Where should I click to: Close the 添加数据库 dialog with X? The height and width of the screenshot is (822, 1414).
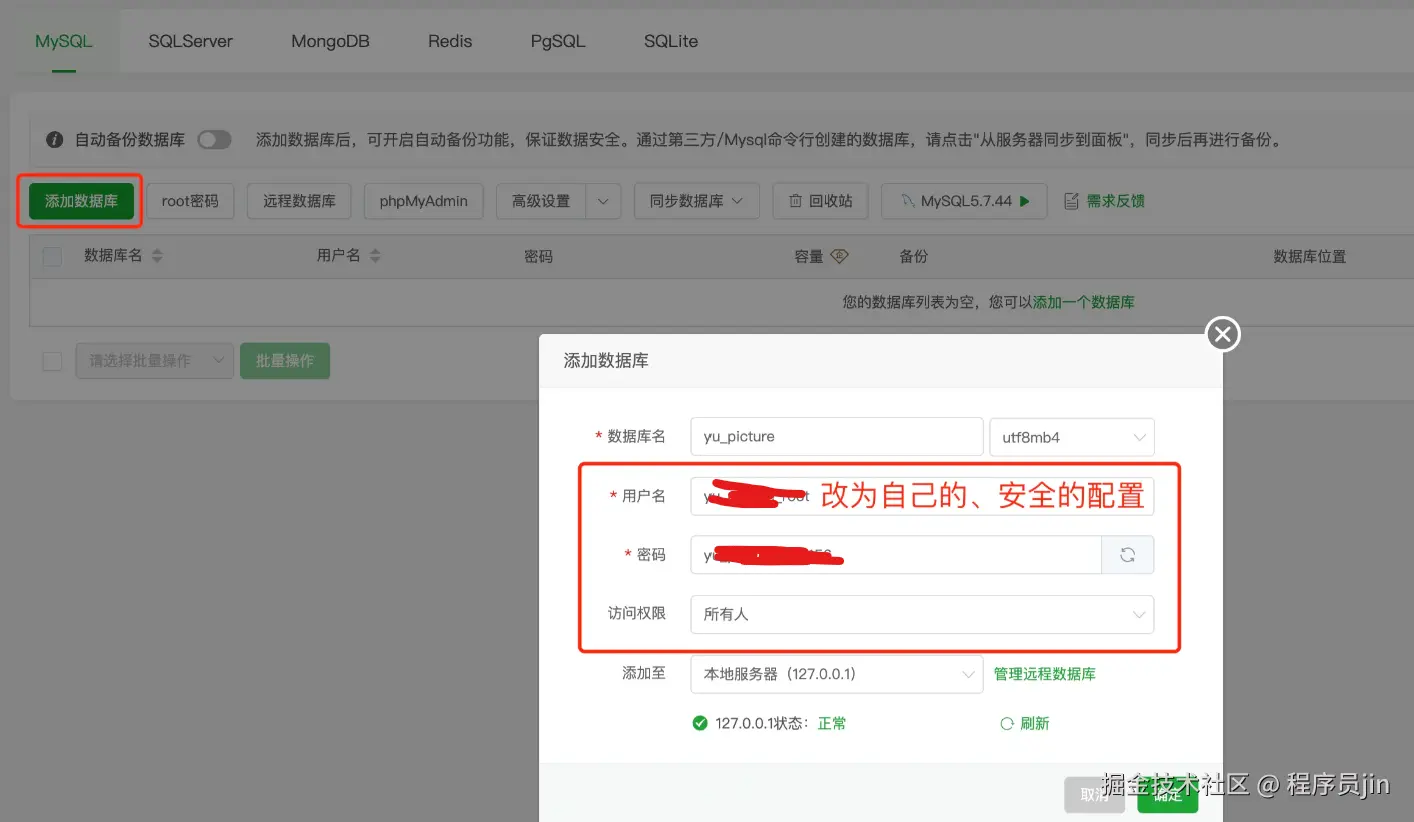[x=1223, y=334]
